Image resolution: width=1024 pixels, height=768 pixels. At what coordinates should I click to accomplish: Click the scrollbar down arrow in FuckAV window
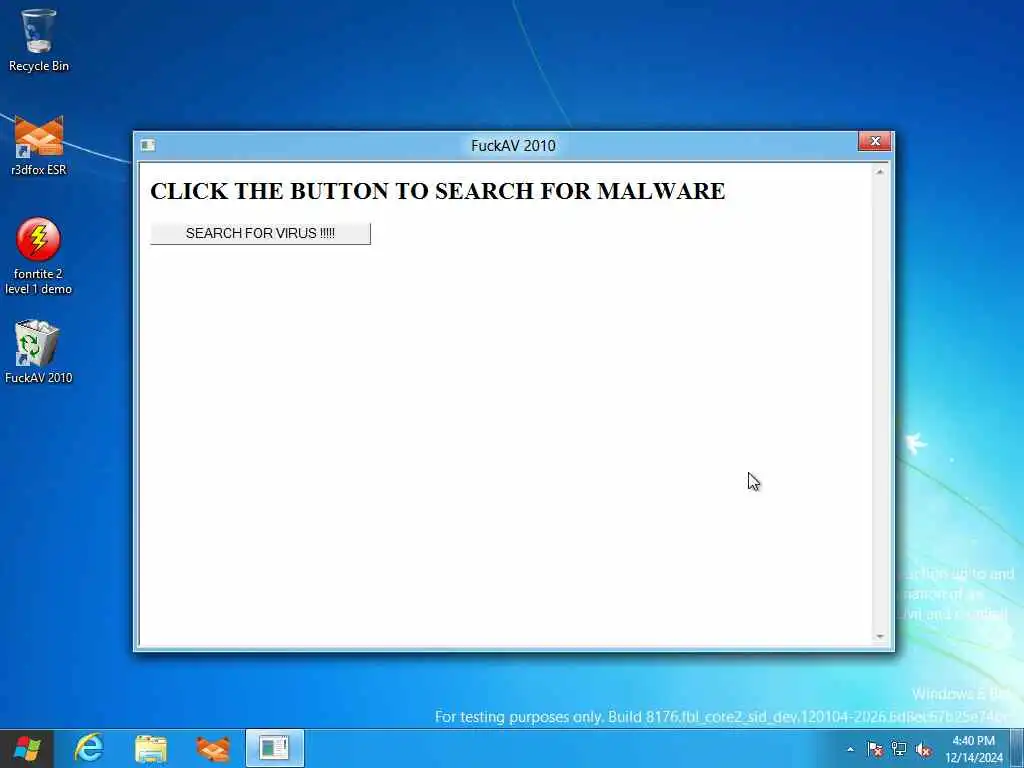click(x=880, y=636)
